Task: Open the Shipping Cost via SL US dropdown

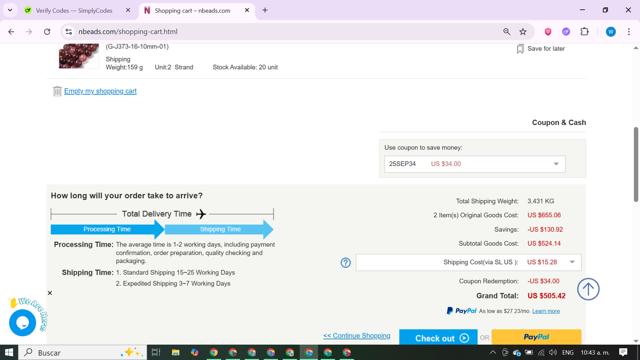Action: pyautogui.click(x=469, y=262)
